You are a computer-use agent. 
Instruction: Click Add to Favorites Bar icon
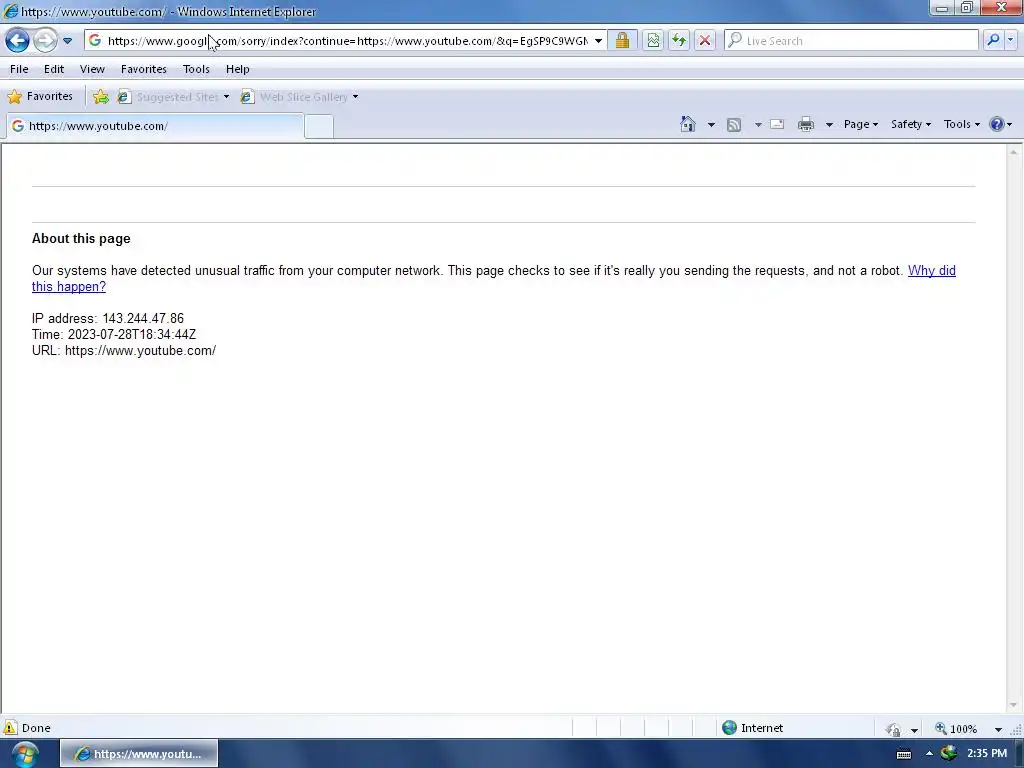[101, 97]
